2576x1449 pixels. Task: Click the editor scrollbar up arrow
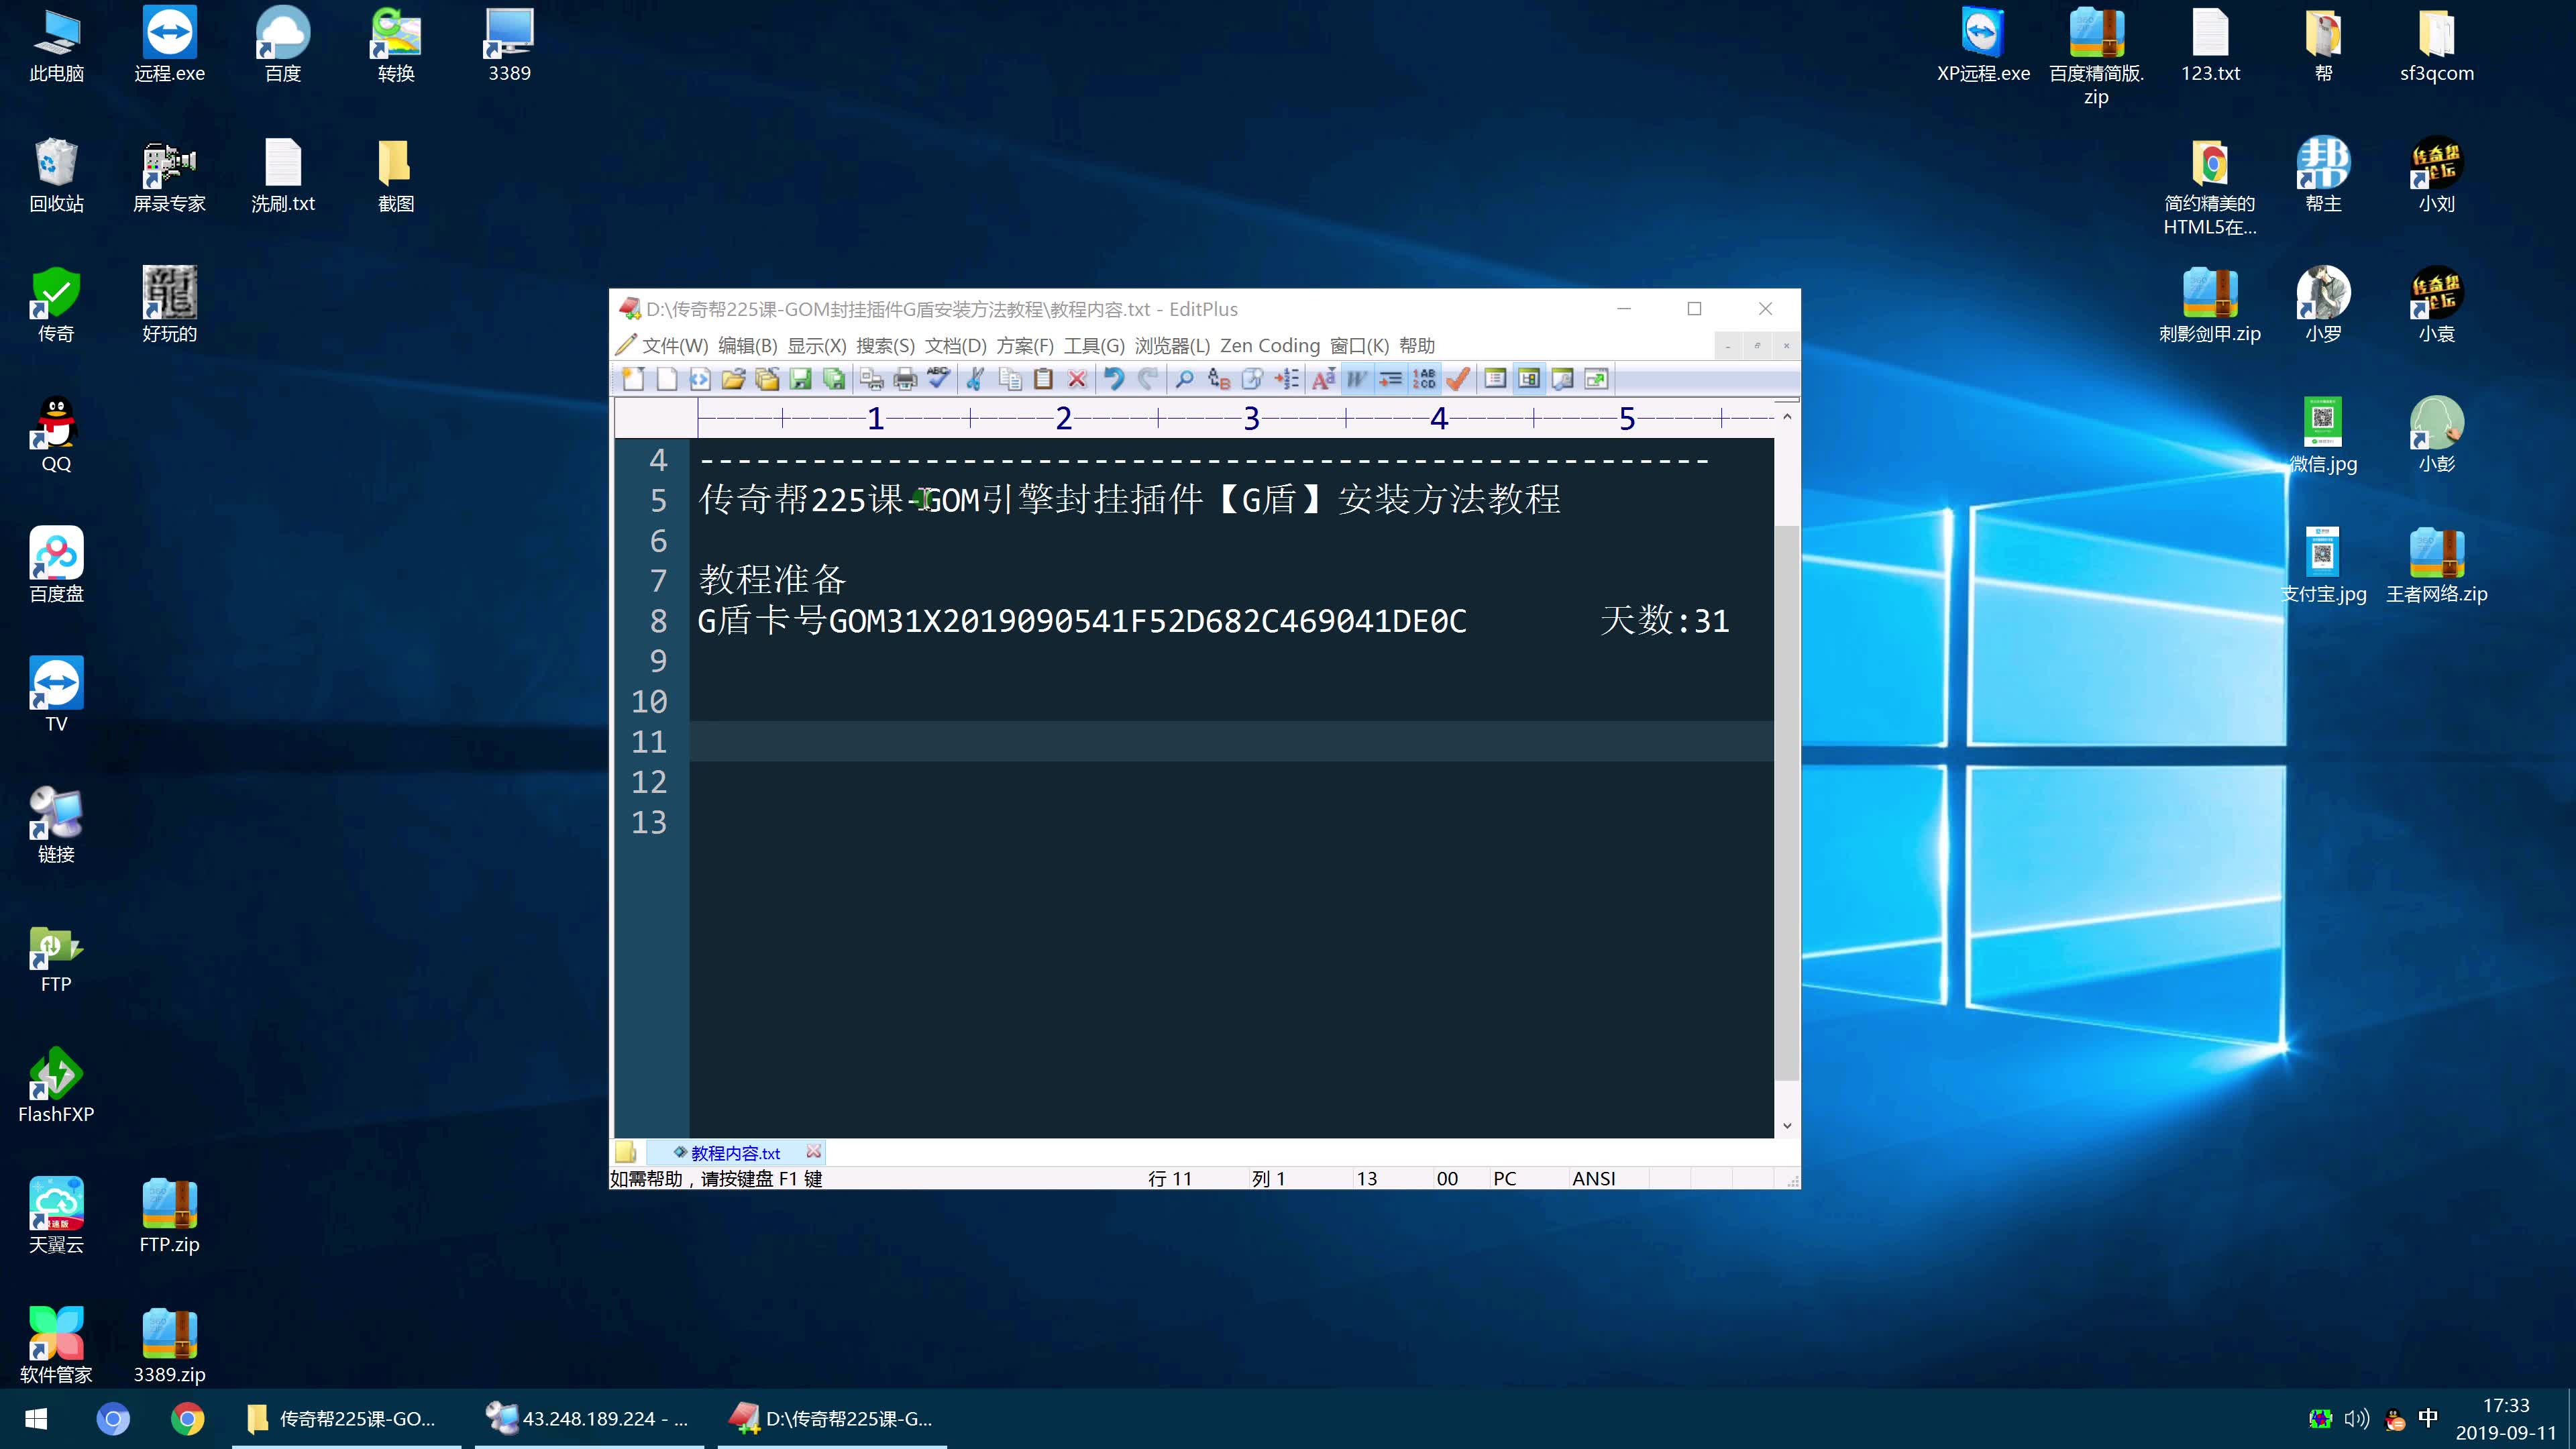tap(1787, 416)
